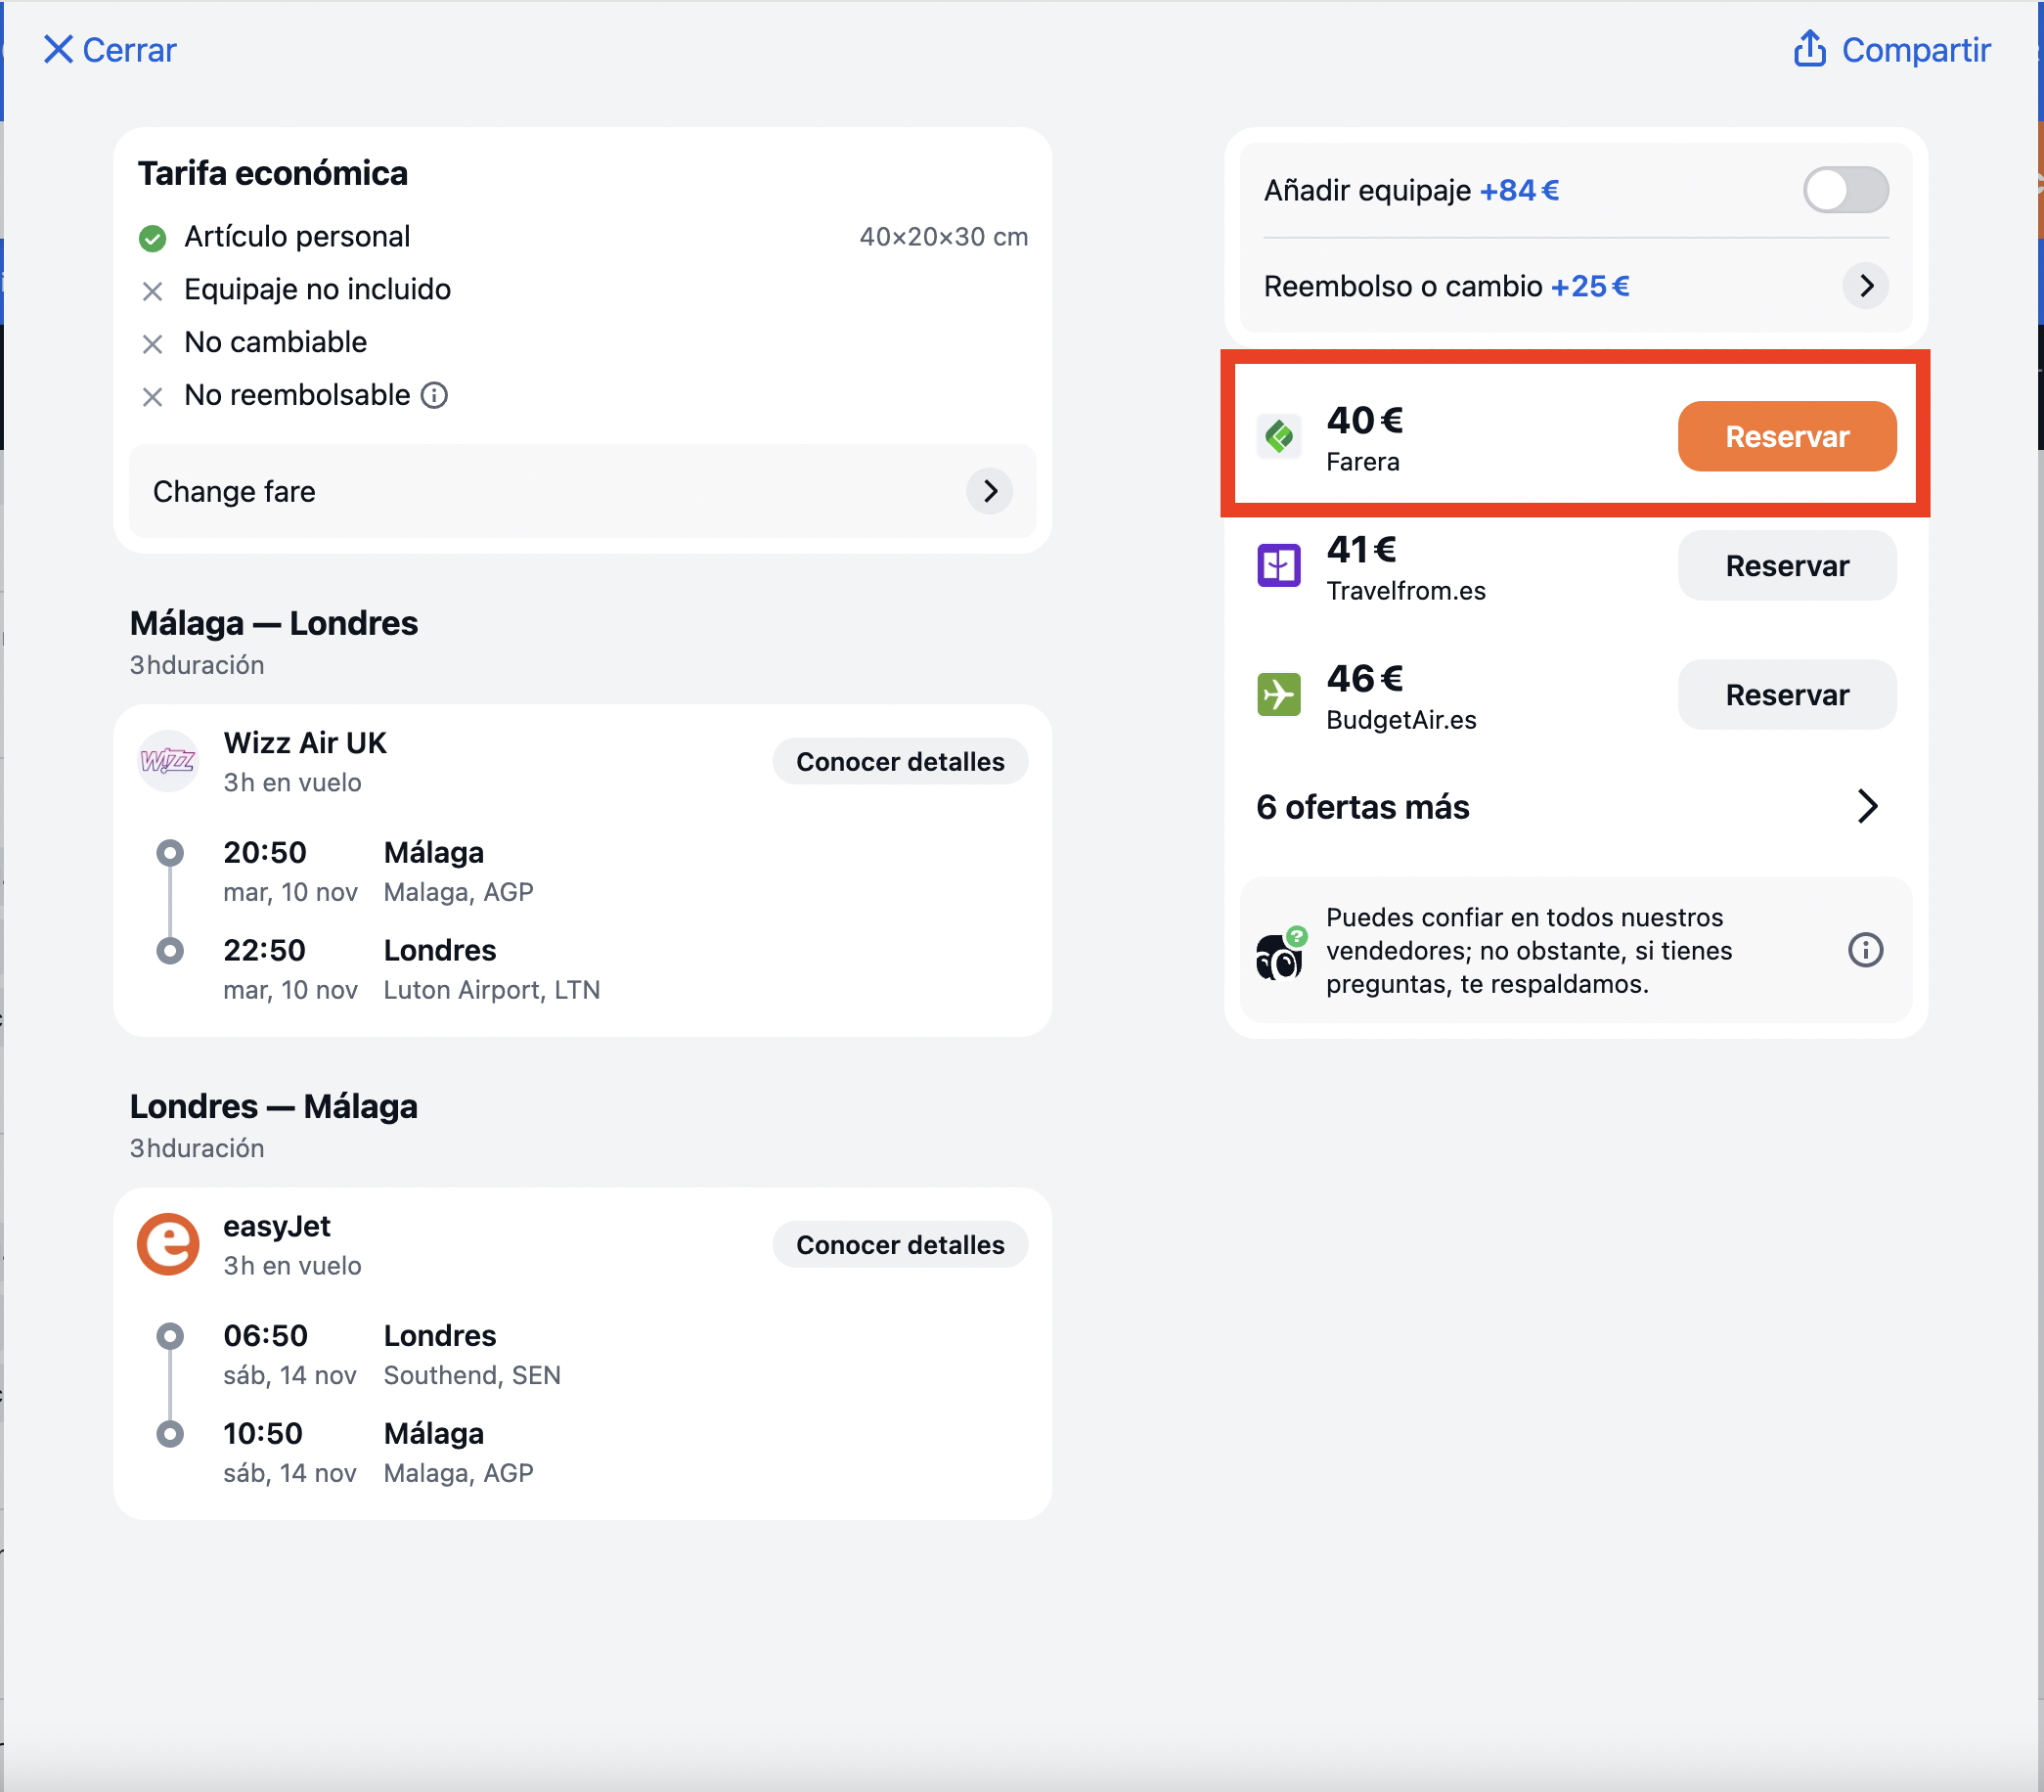2044x1792 pixels.
Task: Click the 10:50 Málaga arrival time
Action: pos(263,1434)
